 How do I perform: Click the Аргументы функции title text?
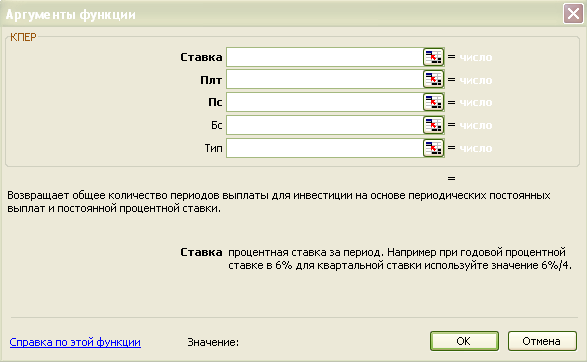(x=71, y=15)
